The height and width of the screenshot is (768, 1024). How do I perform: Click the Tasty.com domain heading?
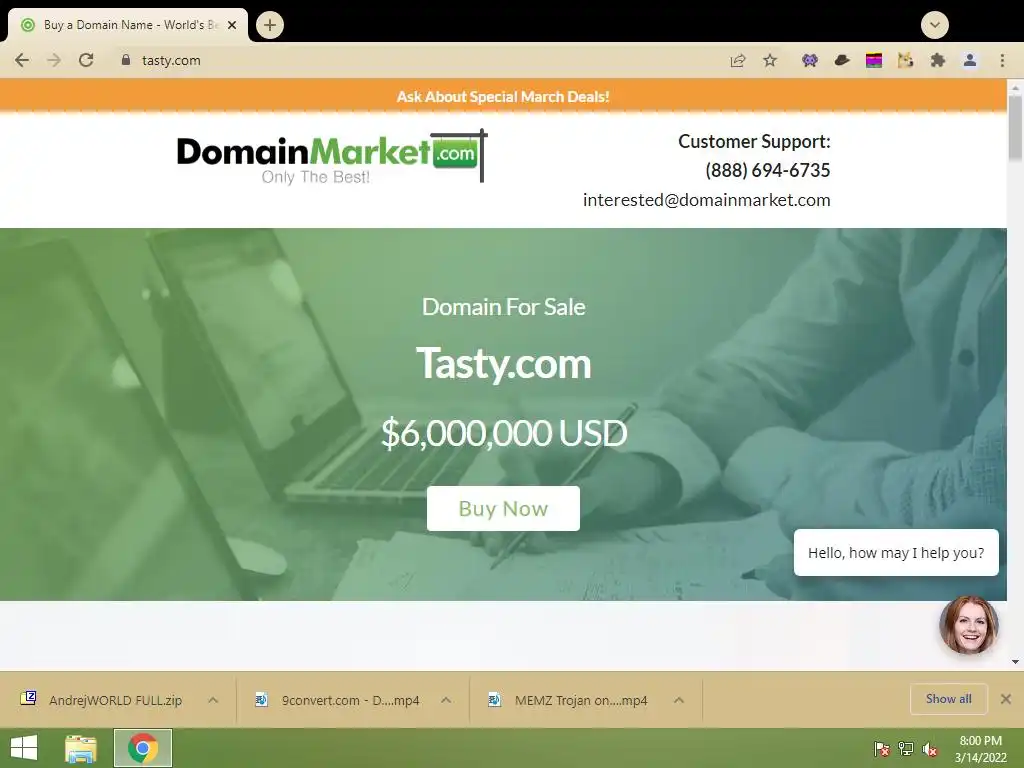[x=504, y=363]
